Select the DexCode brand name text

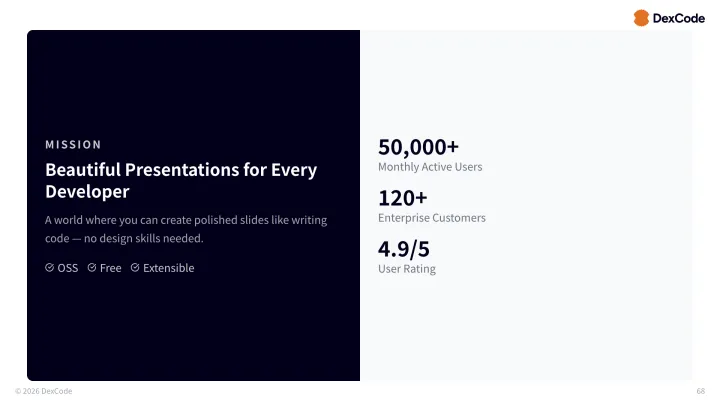[x=679, y=17]
